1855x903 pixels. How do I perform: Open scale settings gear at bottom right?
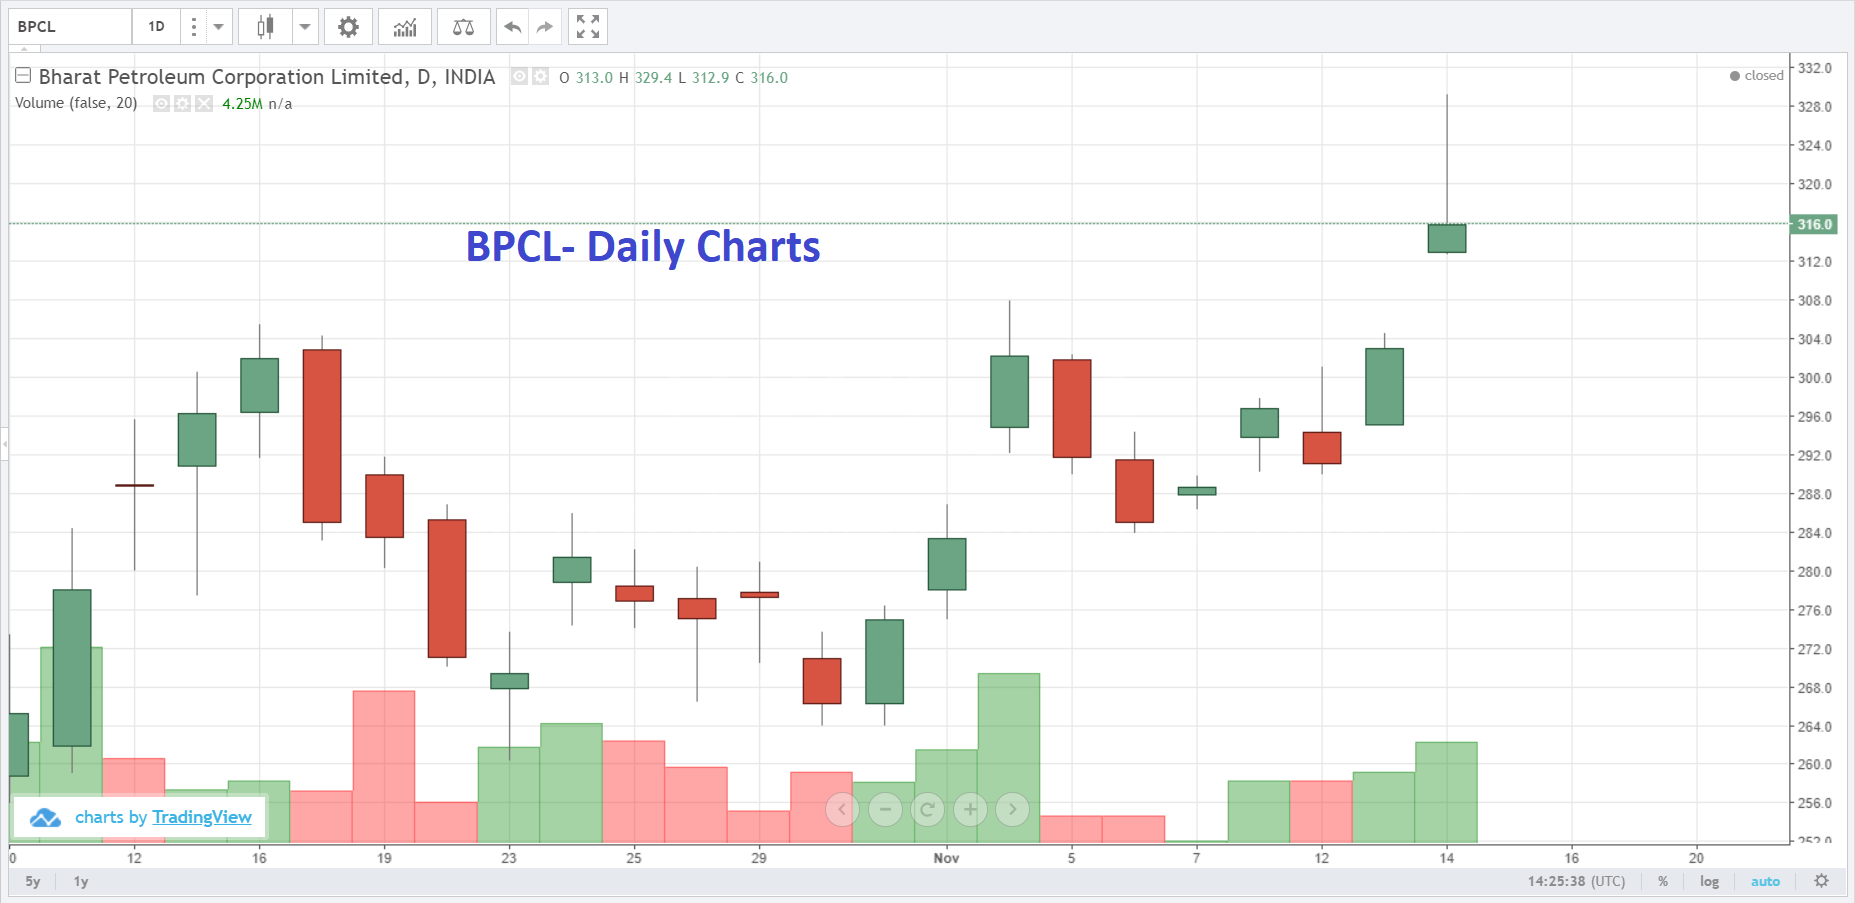click(1821, 881)
